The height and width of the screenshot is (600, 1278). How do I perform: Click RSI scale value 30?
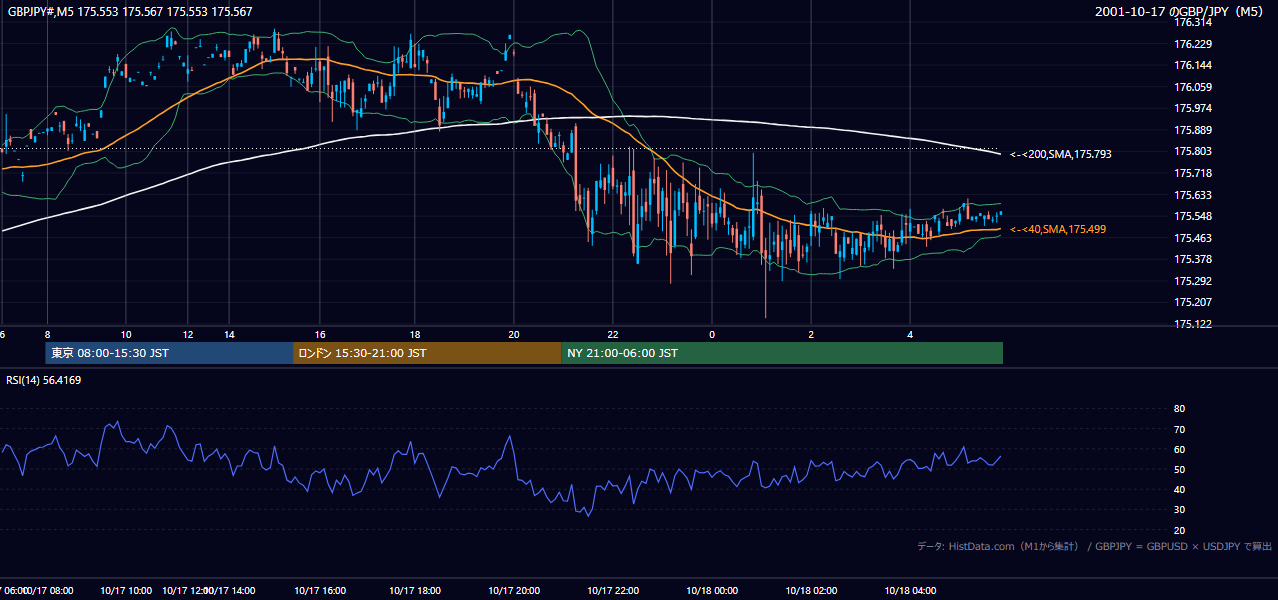[1179, 510]
